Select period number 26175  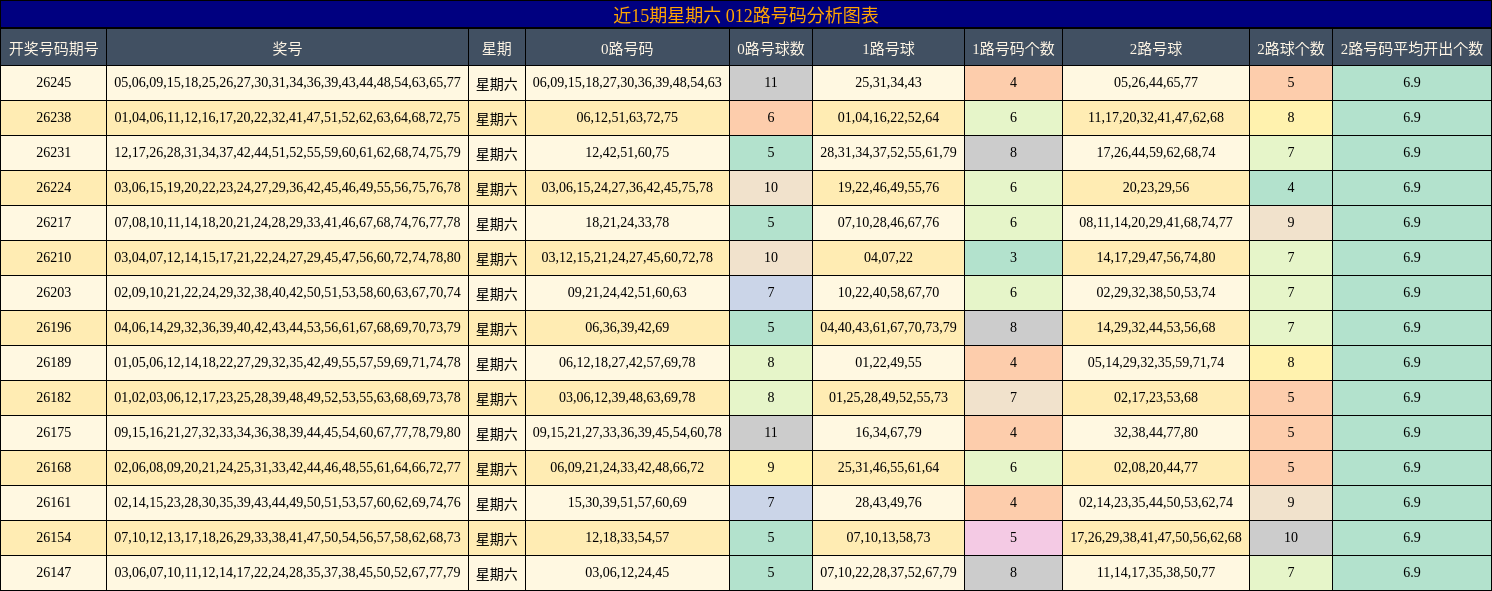click(x=53, y=433)
